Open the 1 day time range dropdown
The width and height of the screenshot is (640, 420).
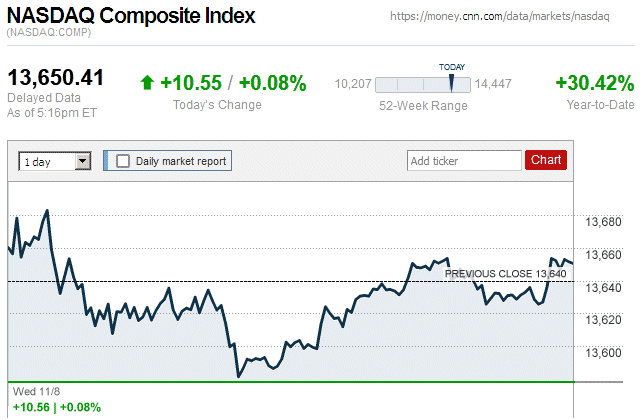tap(55, 160)
